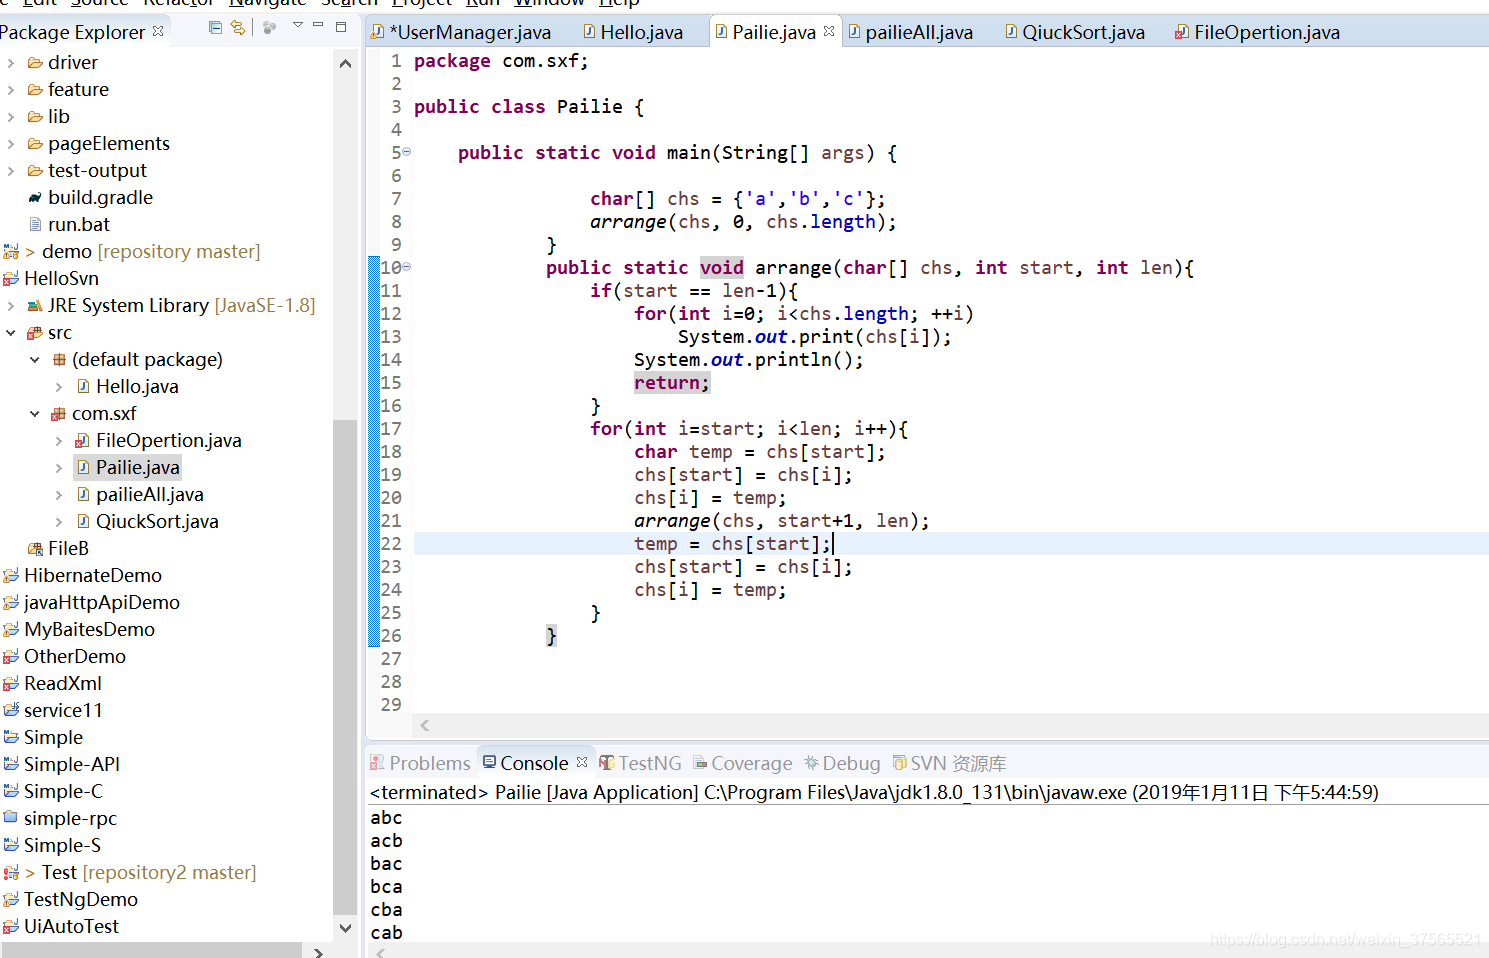The width and height of the screenshot is (1489, 958).
Task: Expand the driver folder
Action: tap(11, 63)
